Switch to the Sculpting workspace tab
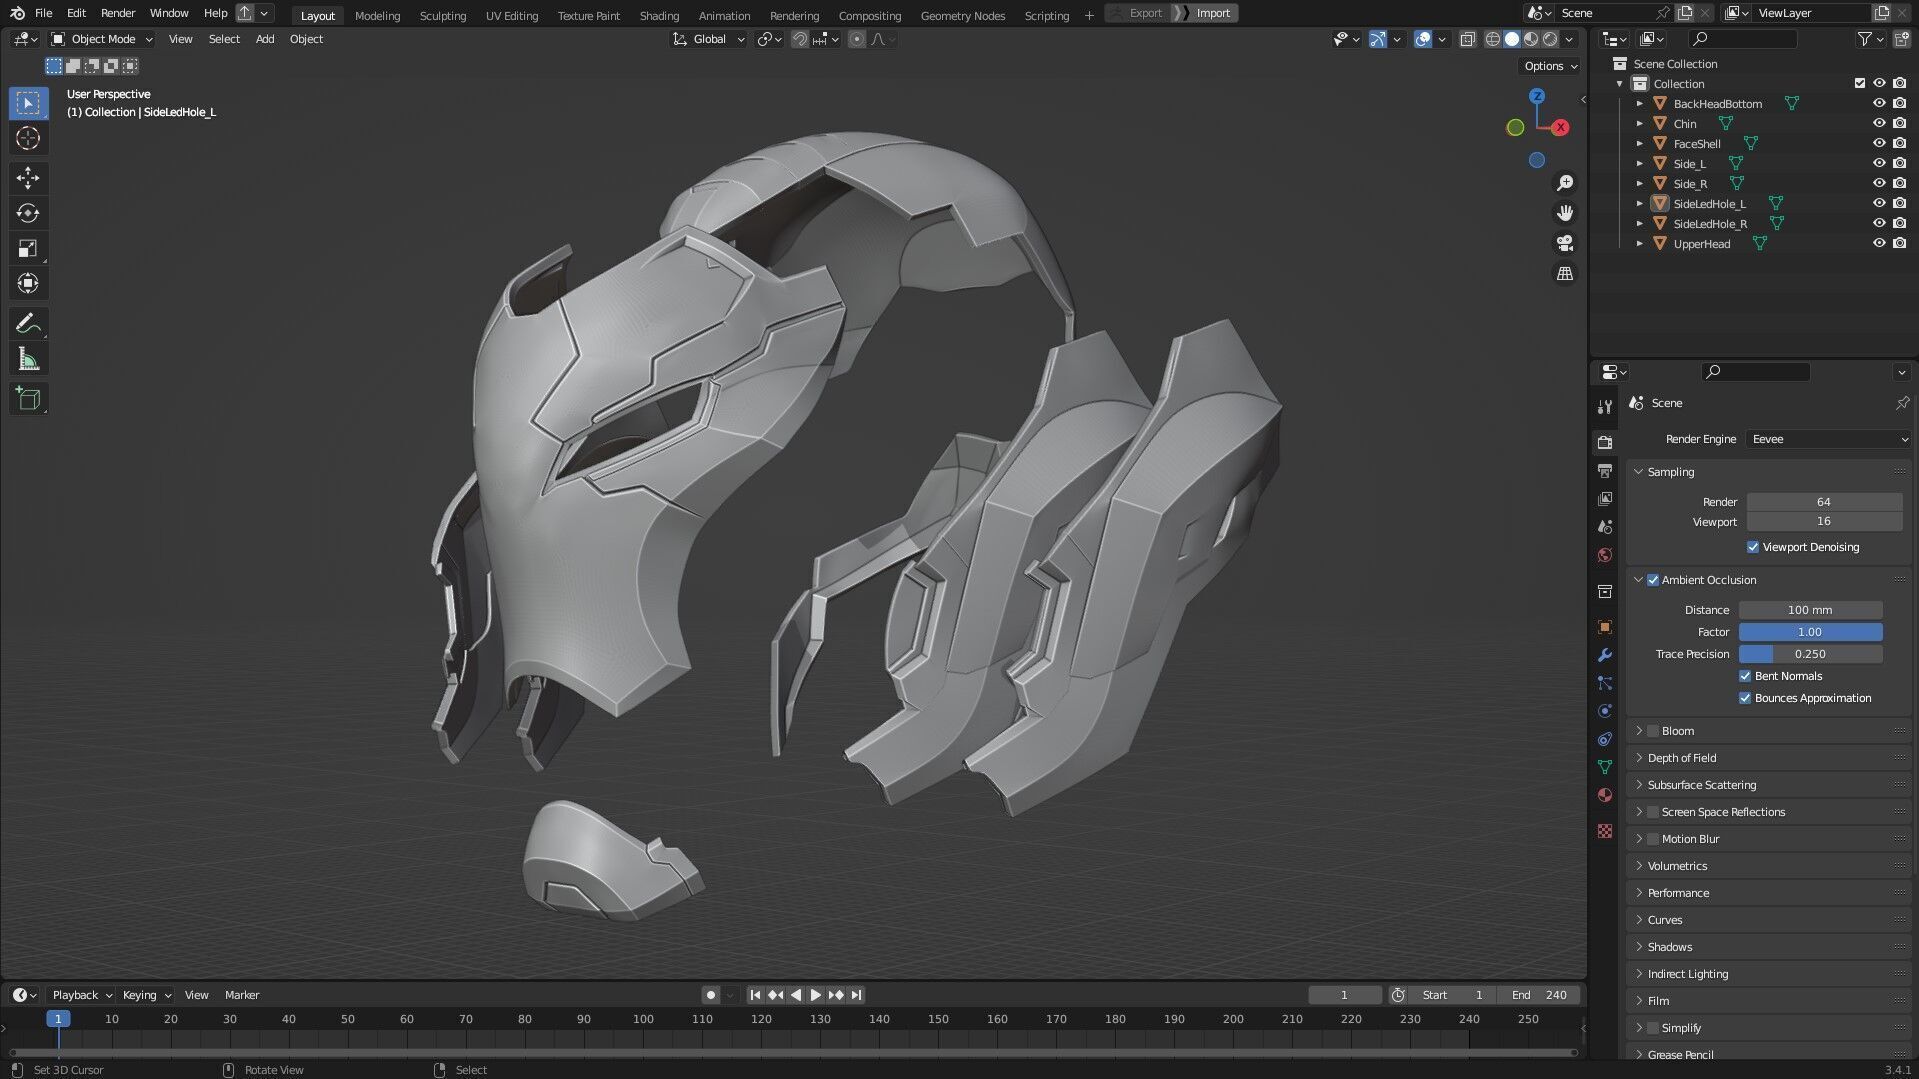This screenshot has height=1079, width=1919. click(443, 15)
